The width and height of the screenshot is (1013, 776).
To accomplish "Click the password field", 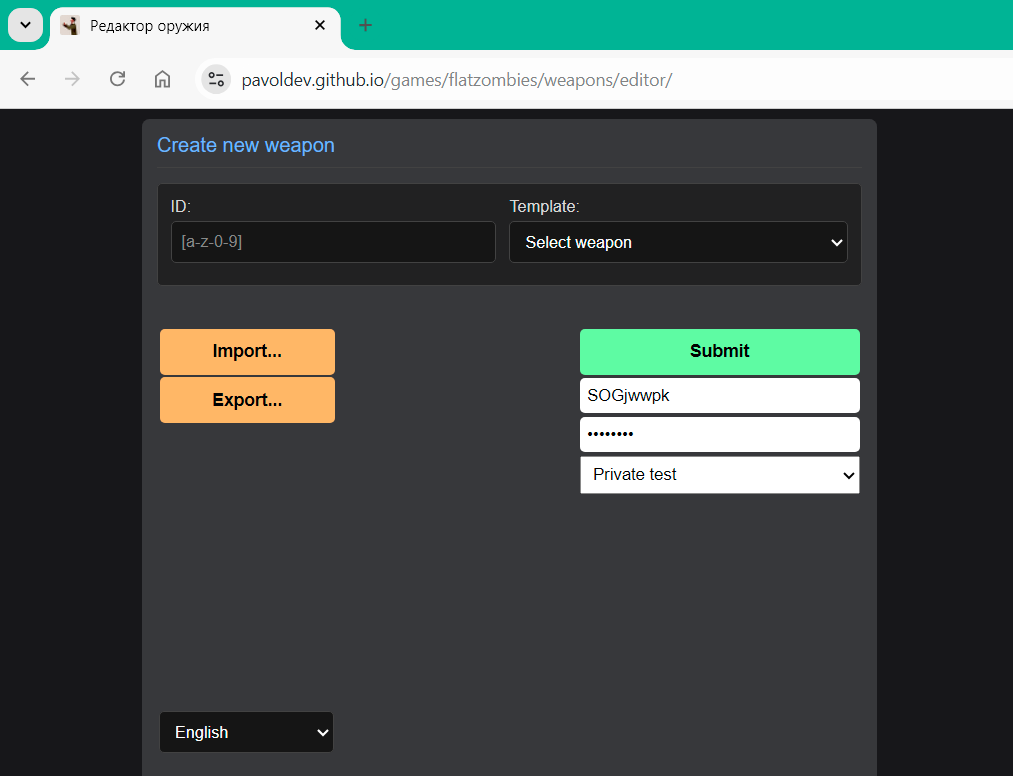I will 720,434.
